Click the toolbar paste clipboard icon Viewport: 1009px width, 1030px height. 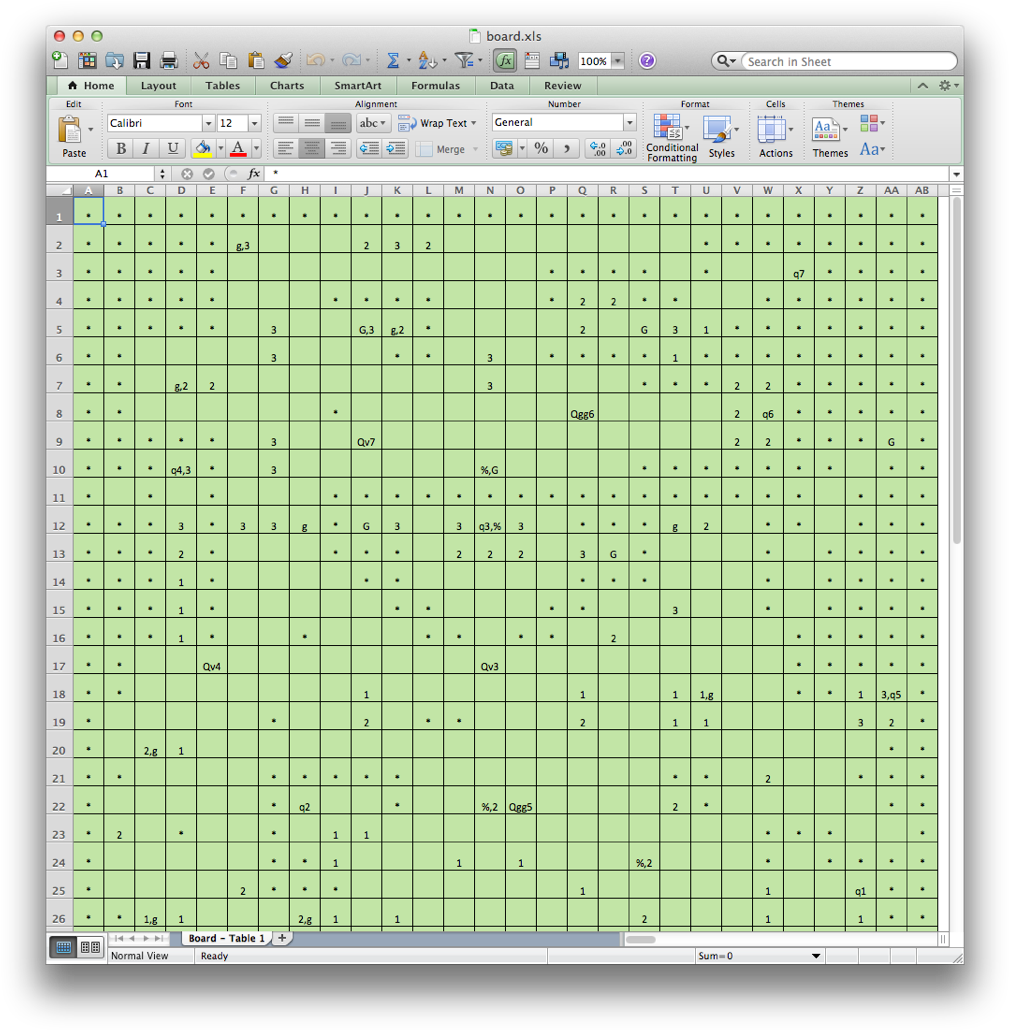click(x=256, y=60)
